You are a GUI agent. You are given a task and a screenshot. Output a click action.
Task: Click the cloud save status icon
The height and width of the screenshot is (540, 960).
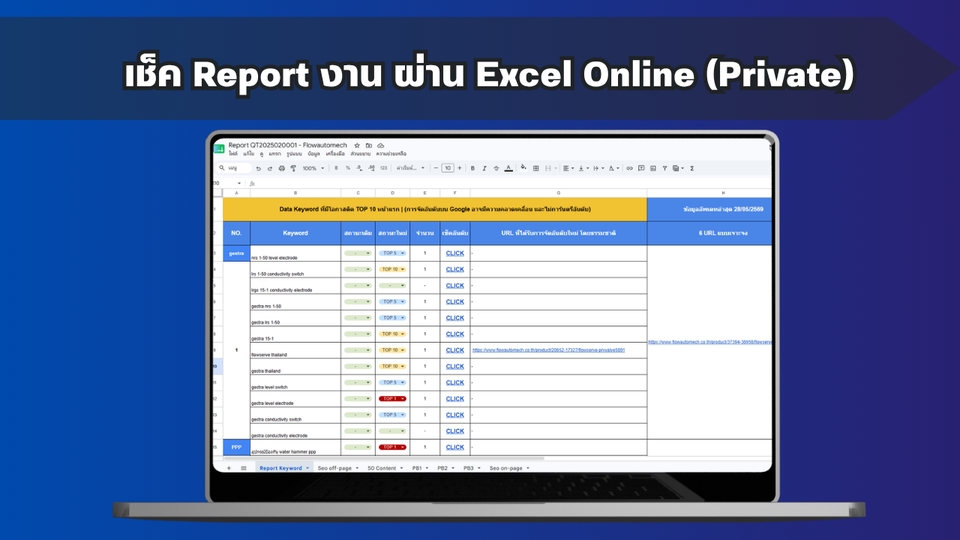(x=380, y=146)
